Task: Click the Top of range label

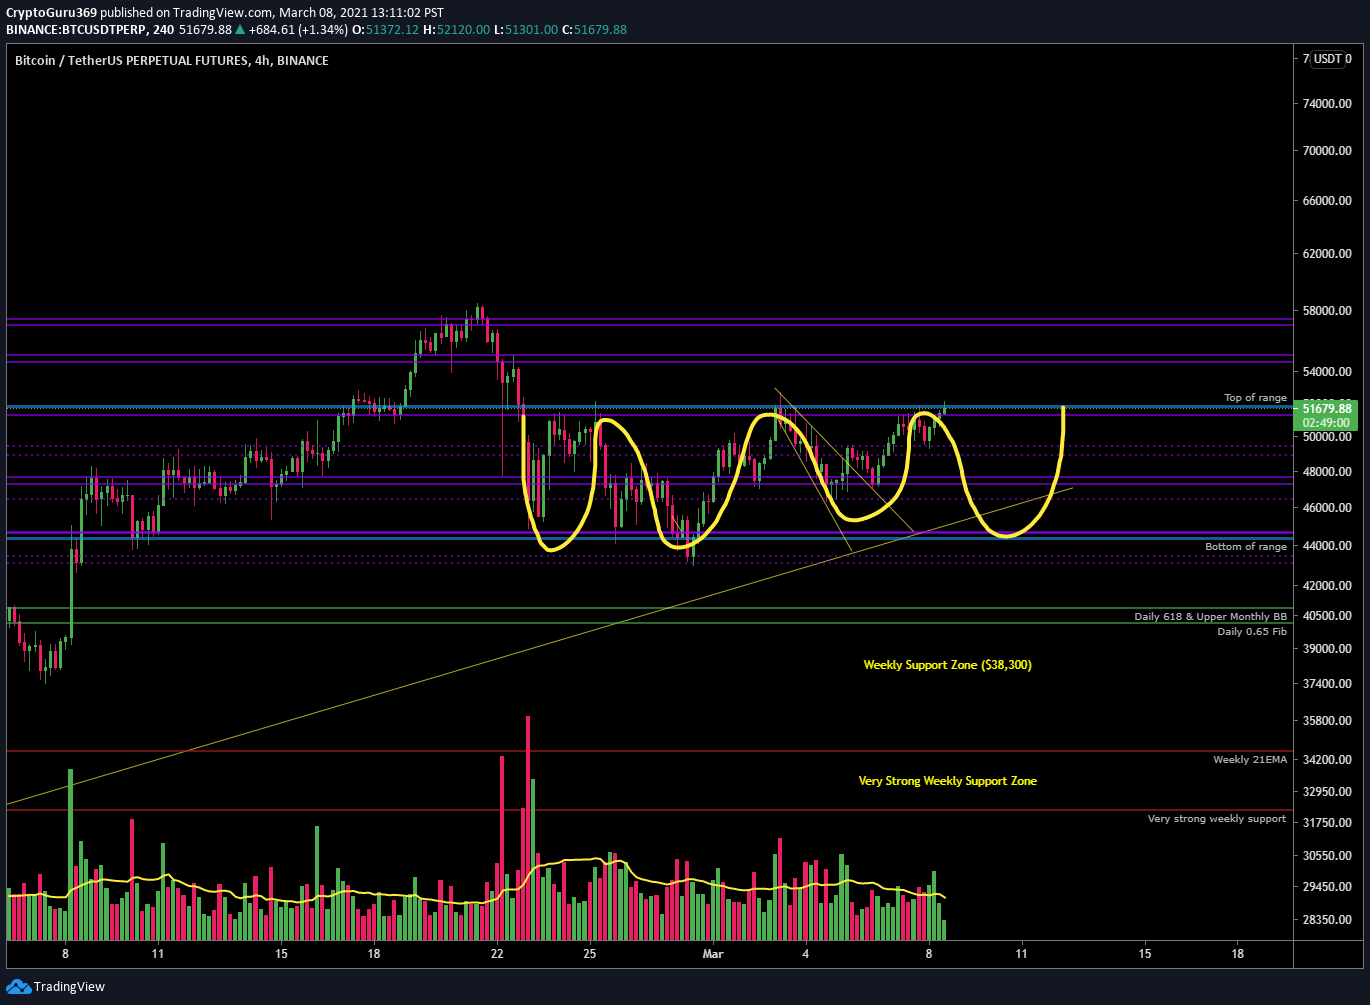Action: tap(1255, 398)
